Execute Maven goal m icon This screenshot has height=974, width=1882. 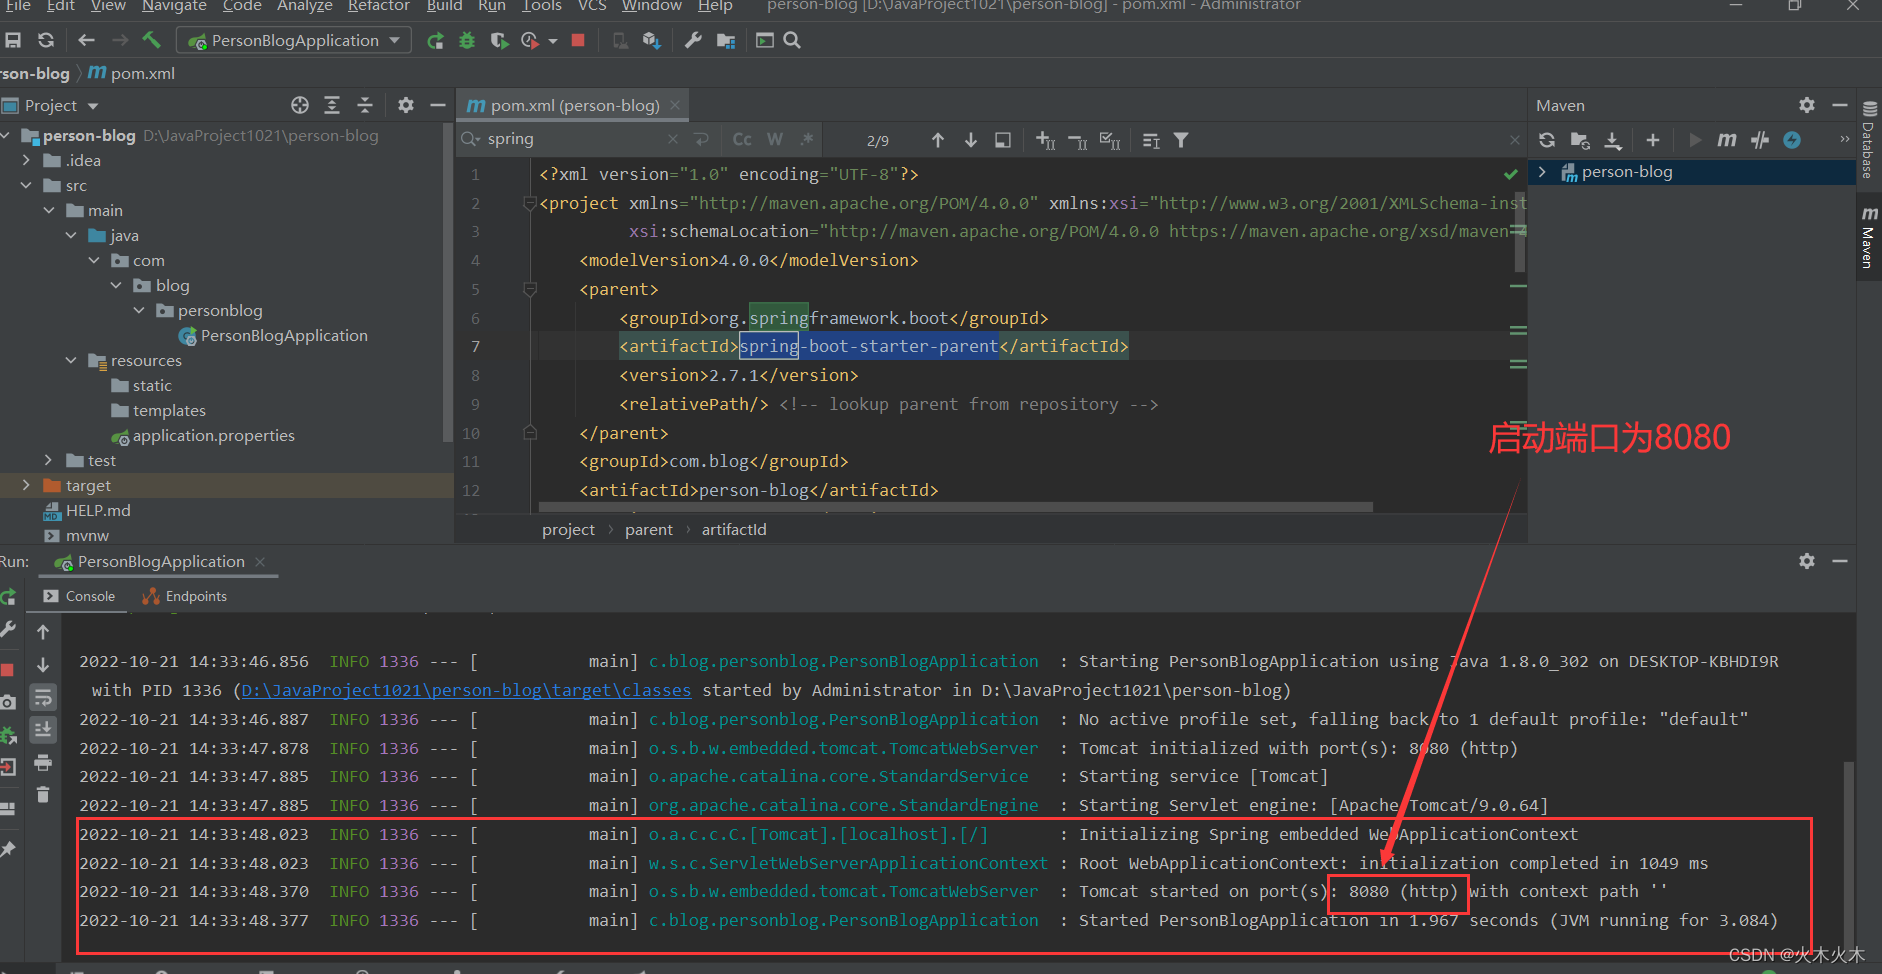(x=1727, y=140)
